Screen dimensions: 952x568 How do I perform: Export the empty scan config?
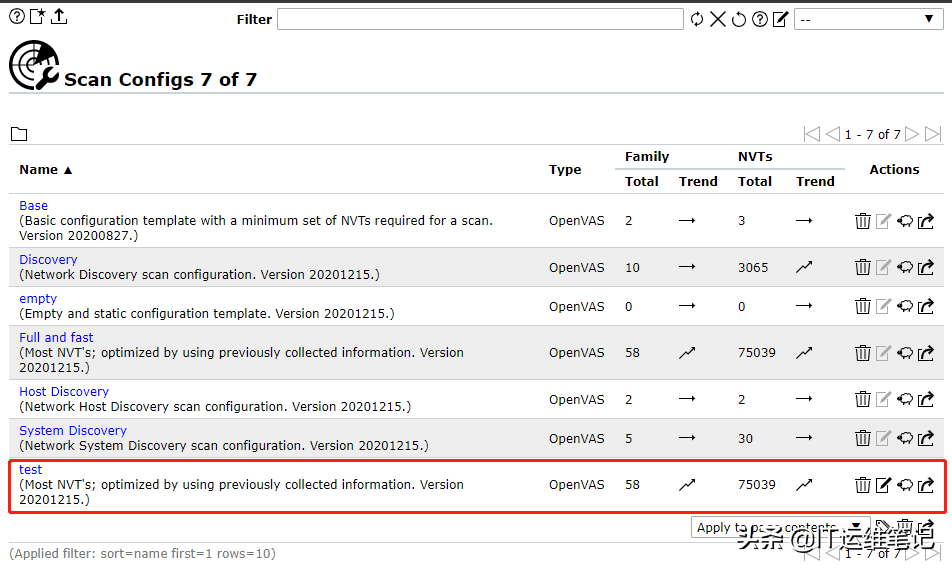click(926, 306)
